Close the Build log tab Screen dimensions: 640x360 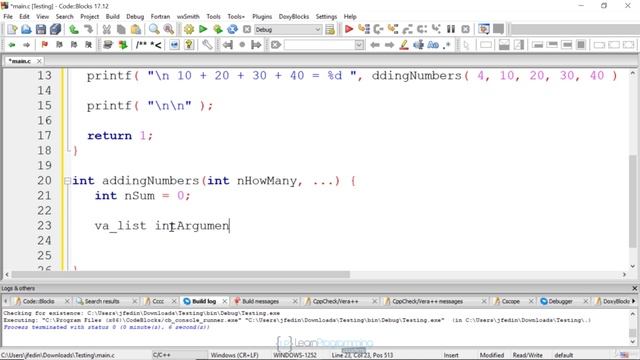tap(224, 301)
